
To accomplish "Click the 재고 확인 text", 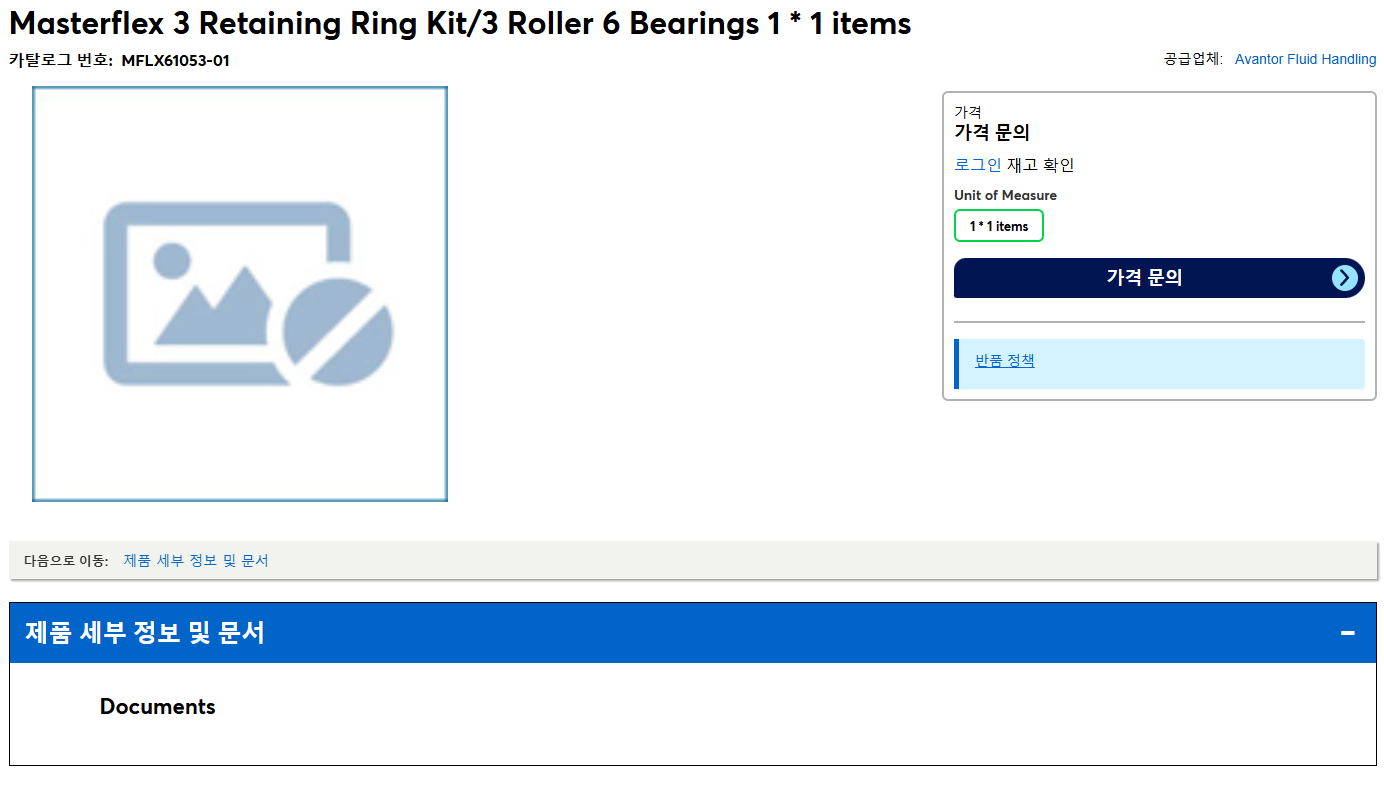I will pyautogui.click(x=1040, y=165).
